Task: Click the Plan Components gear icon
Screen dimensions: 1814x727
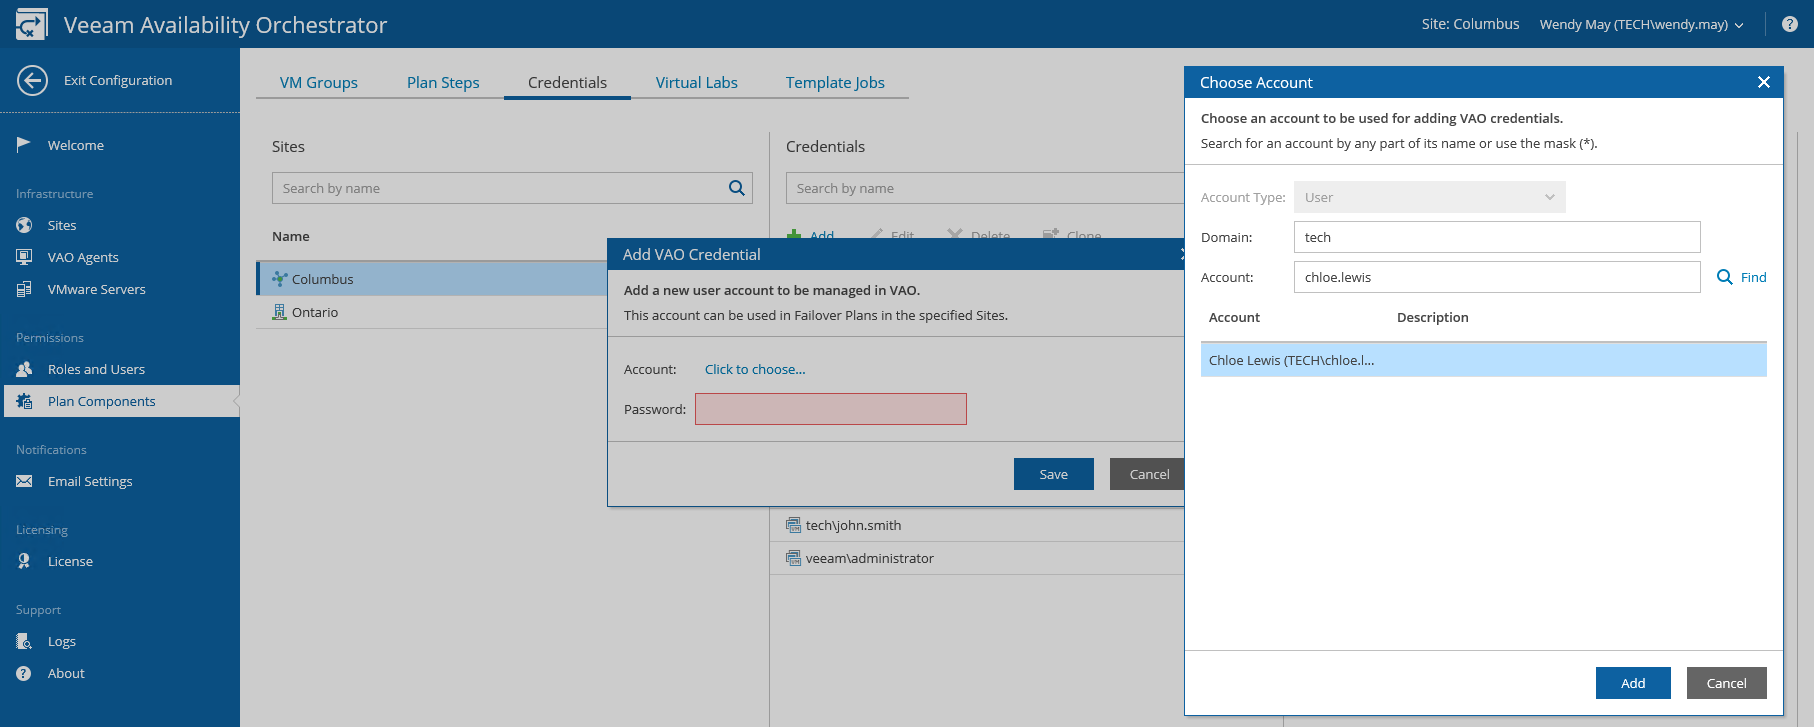Action: click(x=24, y=401)
